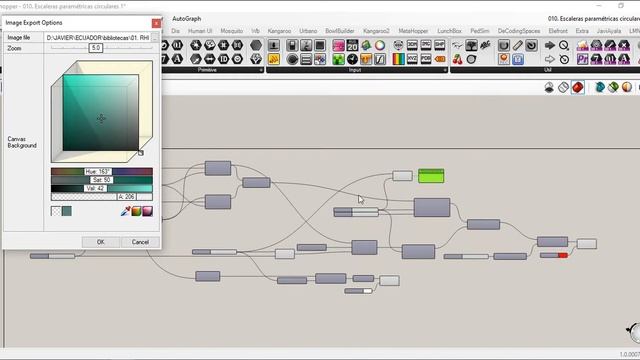The image size is (640, 360).
Task: Select the green component on the canvas
Action: (x=431, y=176)
